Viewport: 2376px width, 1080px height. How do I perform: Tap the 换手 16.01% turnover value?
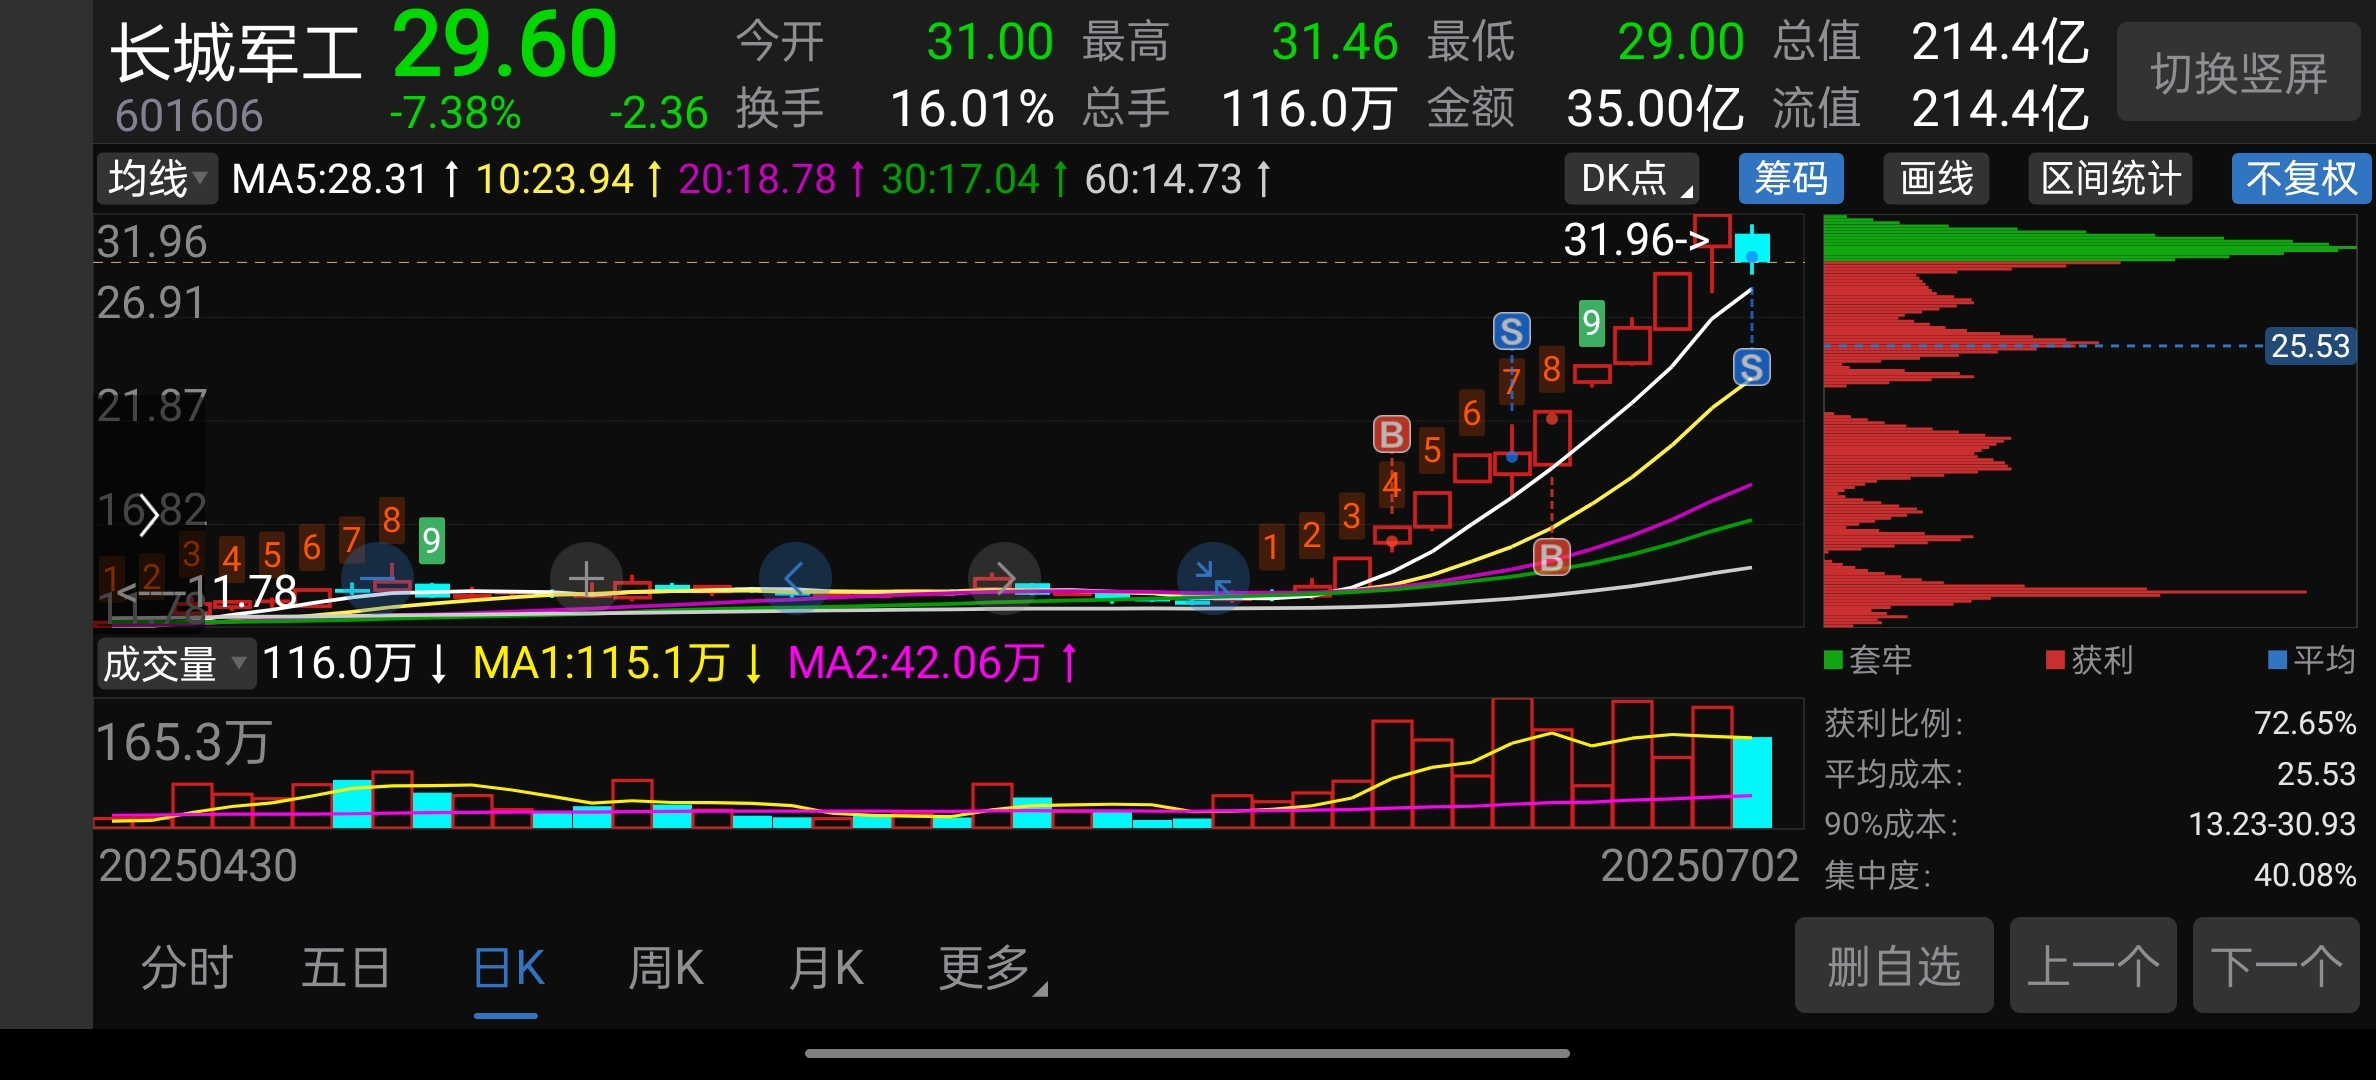(x=972, y=109)
